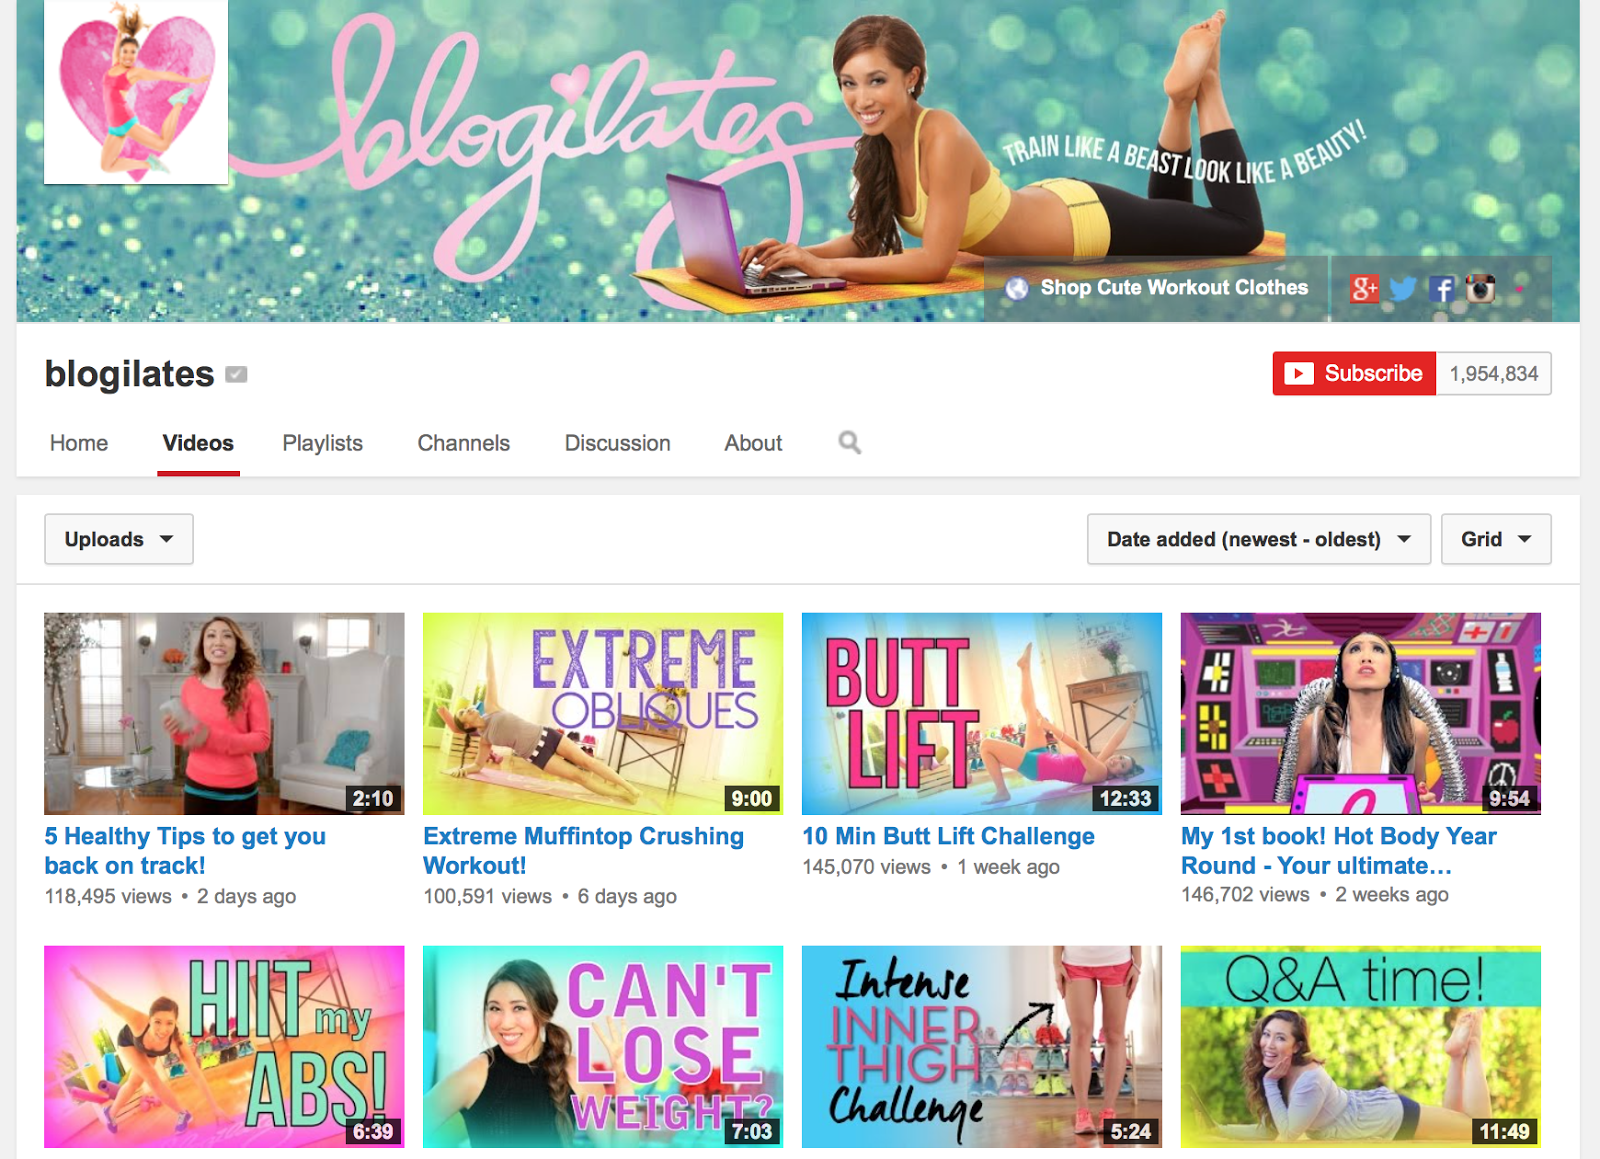Play the Can't Lose Weight video thumbnail
Screen dimensions: 1600x1159
(x=603, y=1047)
